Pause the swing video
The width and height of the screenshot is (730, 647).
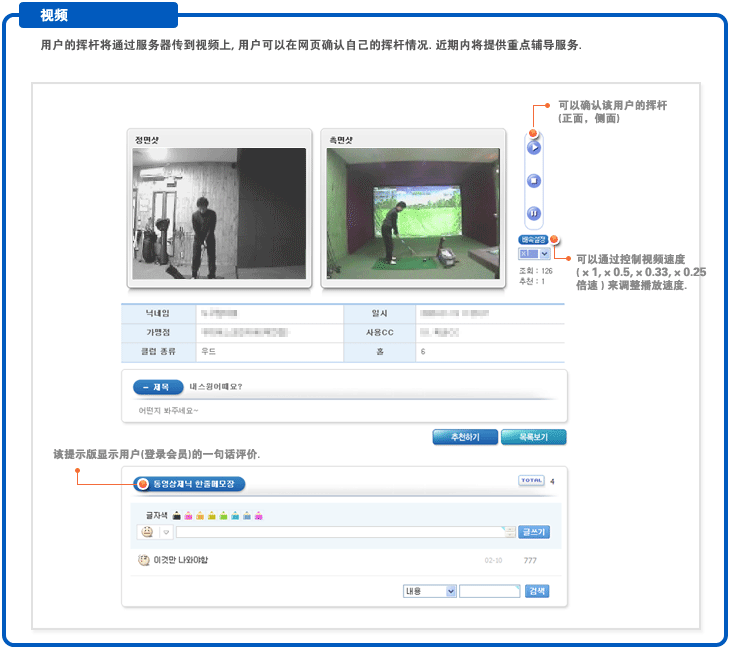pos(534,213)
